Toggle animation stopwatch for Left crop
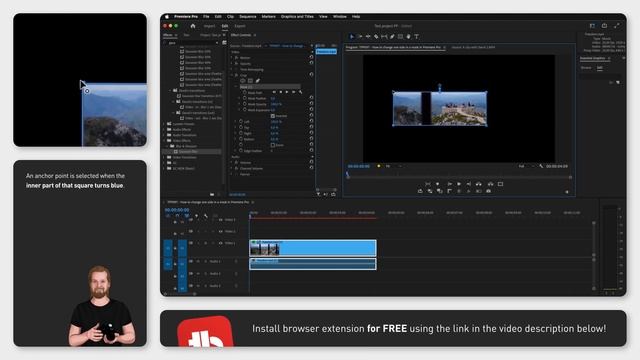640x360 pixels. tap(241, 122)
